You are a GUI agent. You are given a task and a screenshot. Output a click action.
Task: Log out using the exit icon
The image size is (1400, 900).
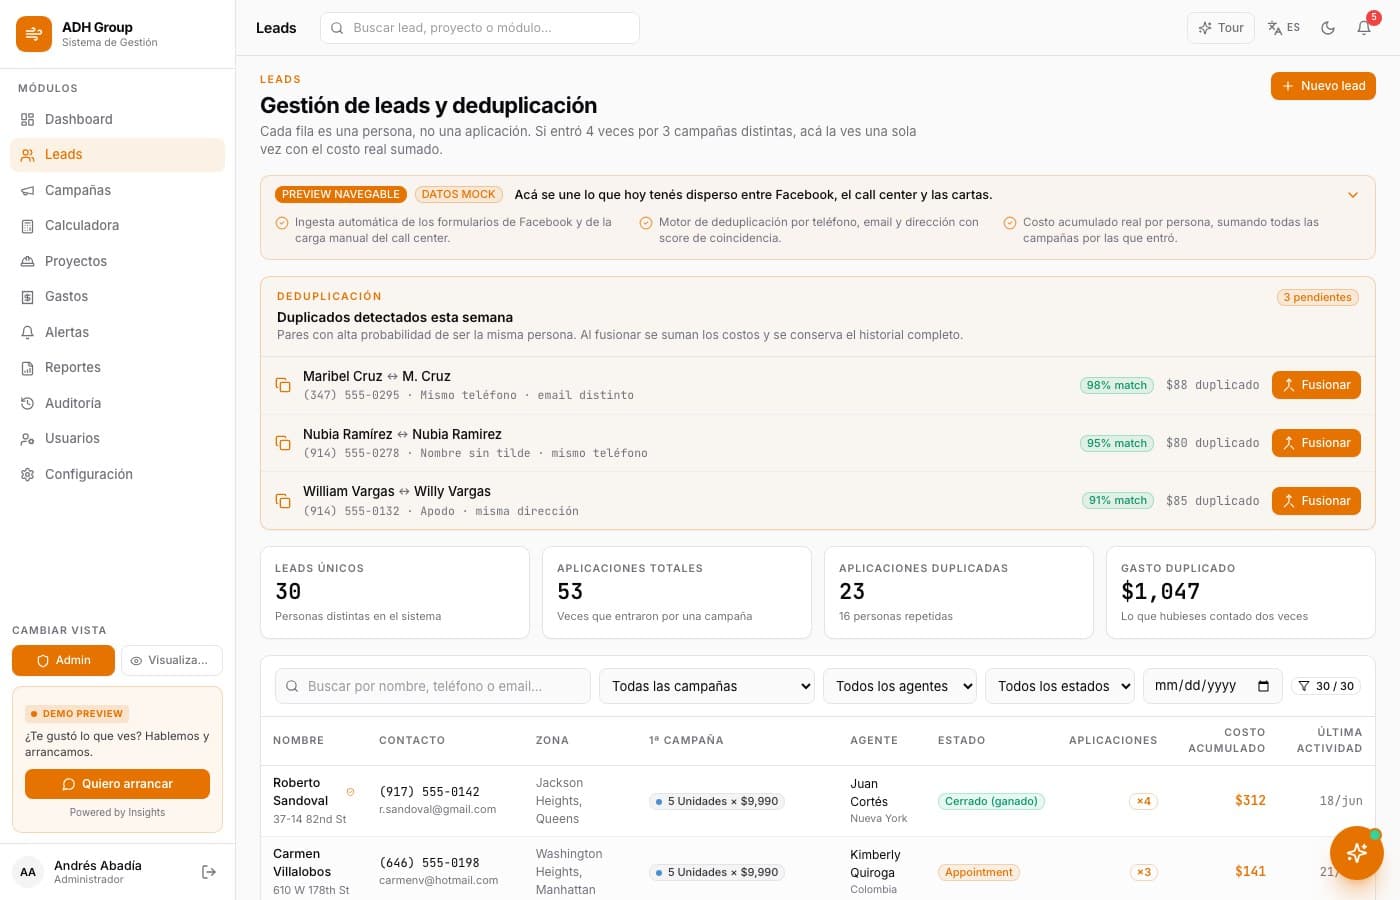tap(209, 872)
